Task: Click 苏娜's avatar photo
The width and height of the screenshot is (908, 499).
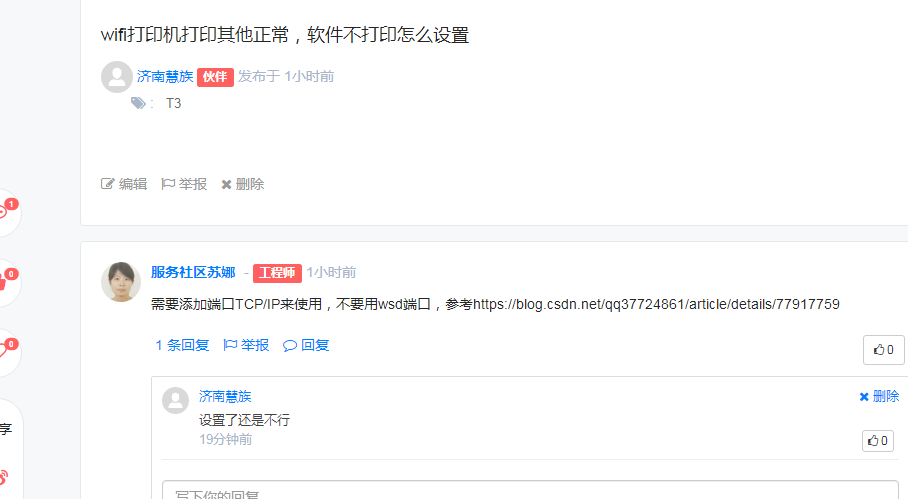Action: (121, 282)
